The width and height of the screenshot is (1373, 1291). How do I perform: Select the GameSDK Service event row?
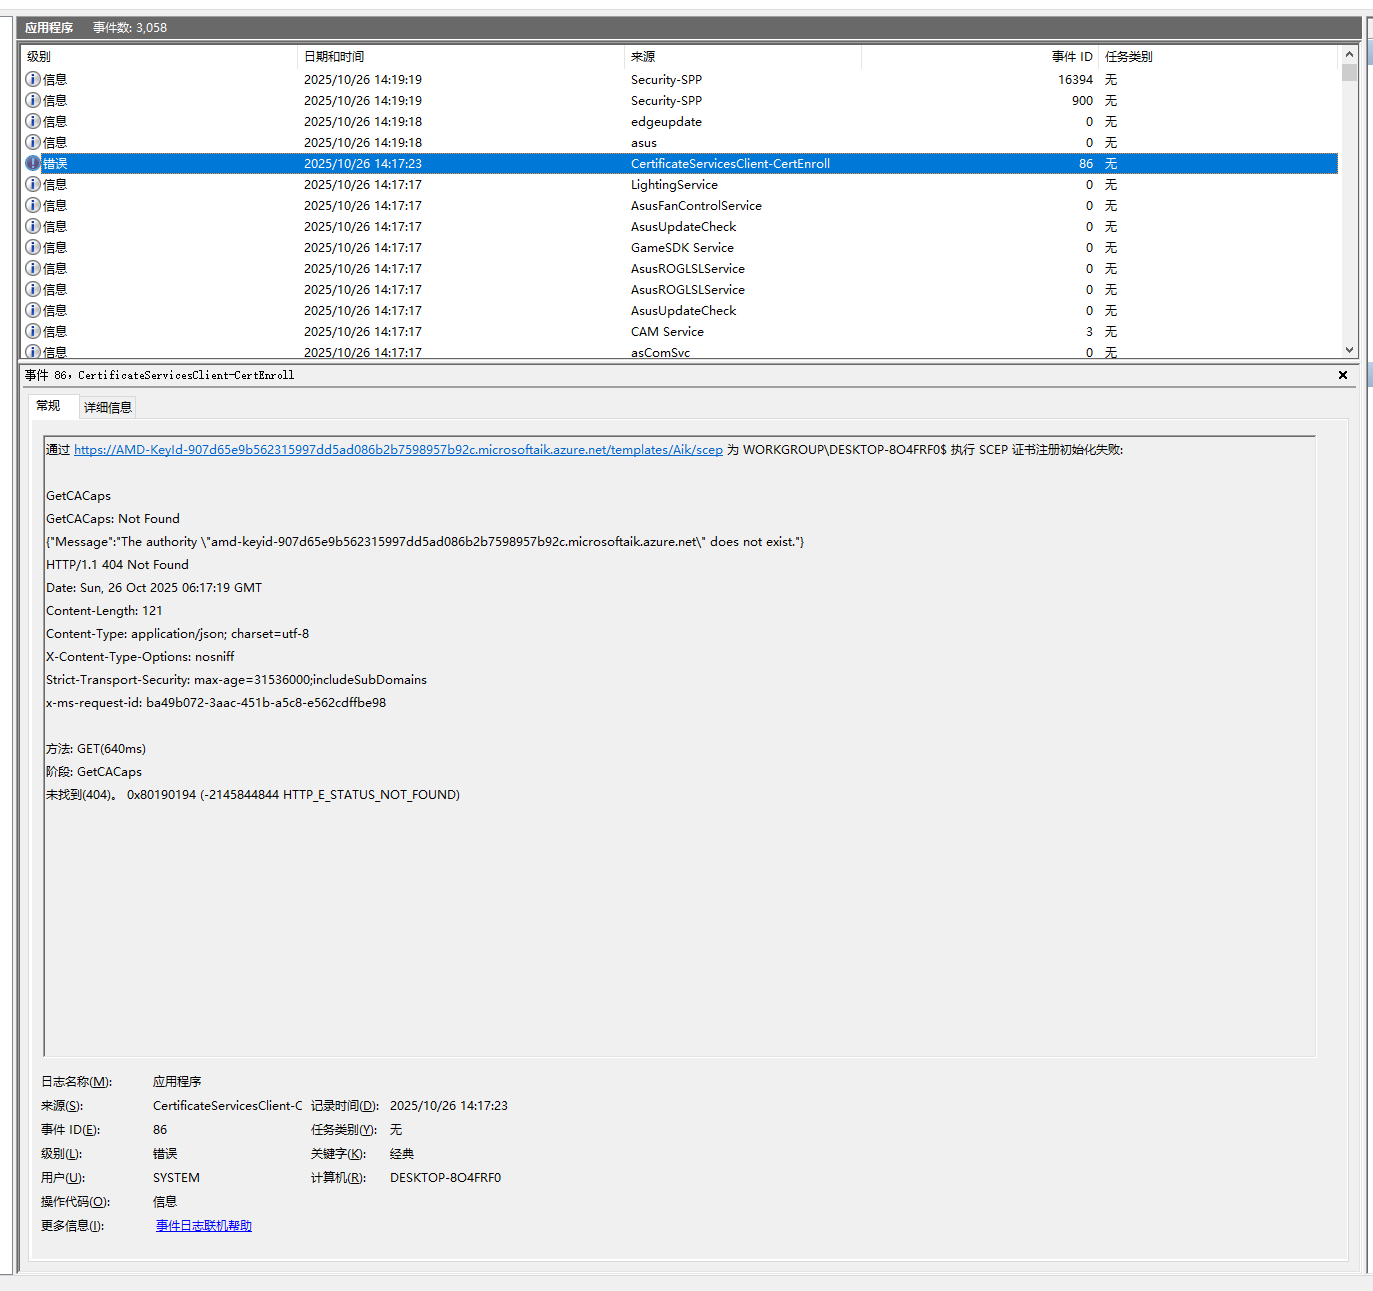tap(680, 247)
